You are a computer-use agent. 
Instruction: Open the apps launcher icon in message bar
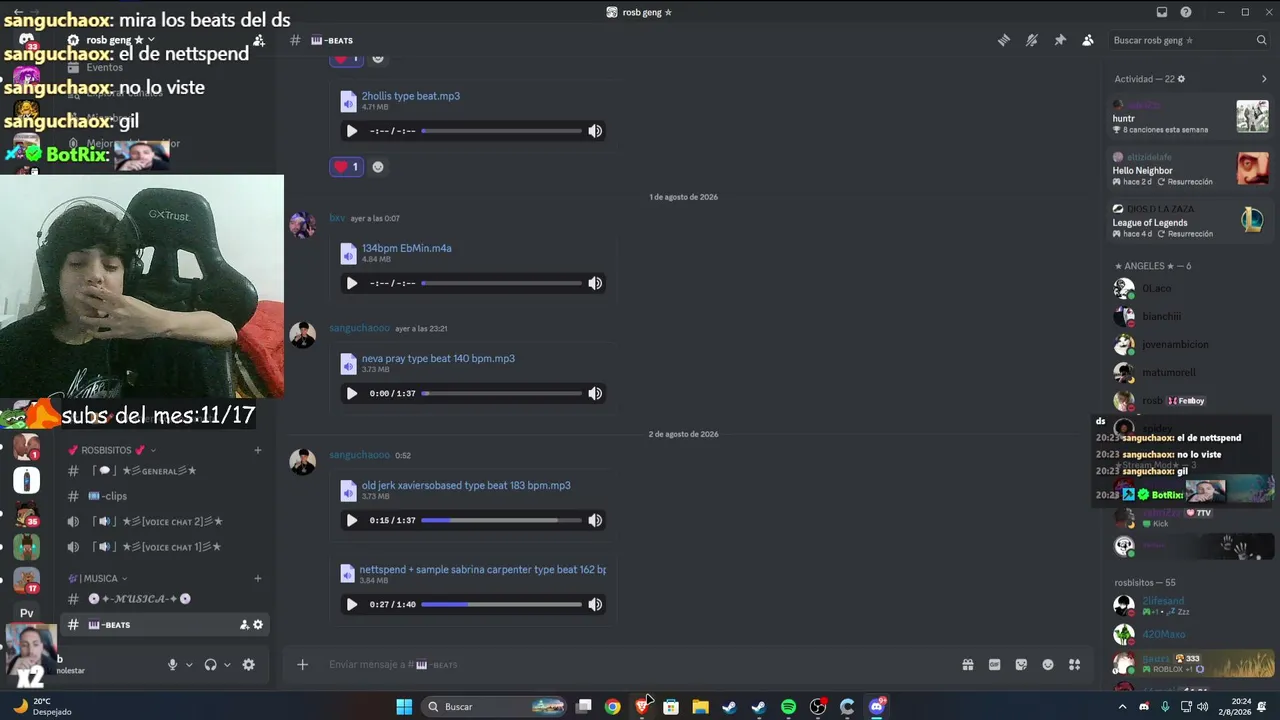[1075, 664]
